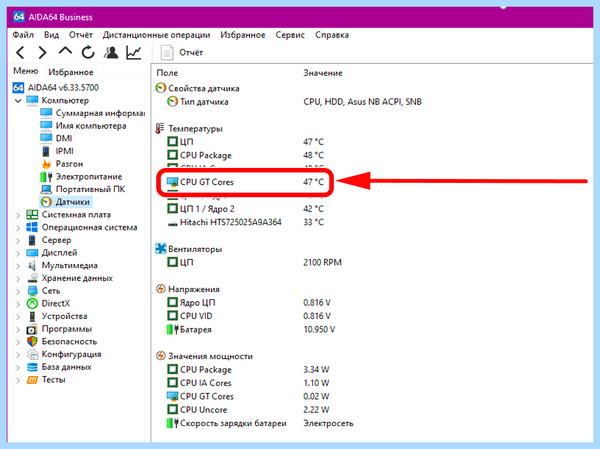Viewport: 600px width, 449px height.
Task: Click the CPU Package temperature checkbox icon
Action: [173, 155]
